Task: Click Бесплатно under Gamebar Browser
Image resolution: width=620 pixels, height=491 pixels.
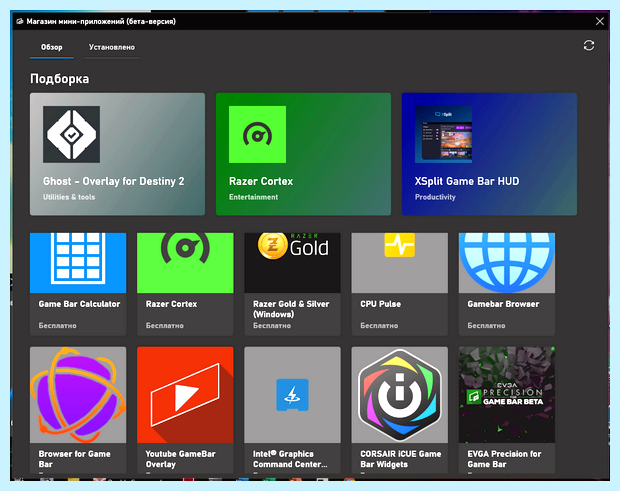Action: (x=486, y=326)
